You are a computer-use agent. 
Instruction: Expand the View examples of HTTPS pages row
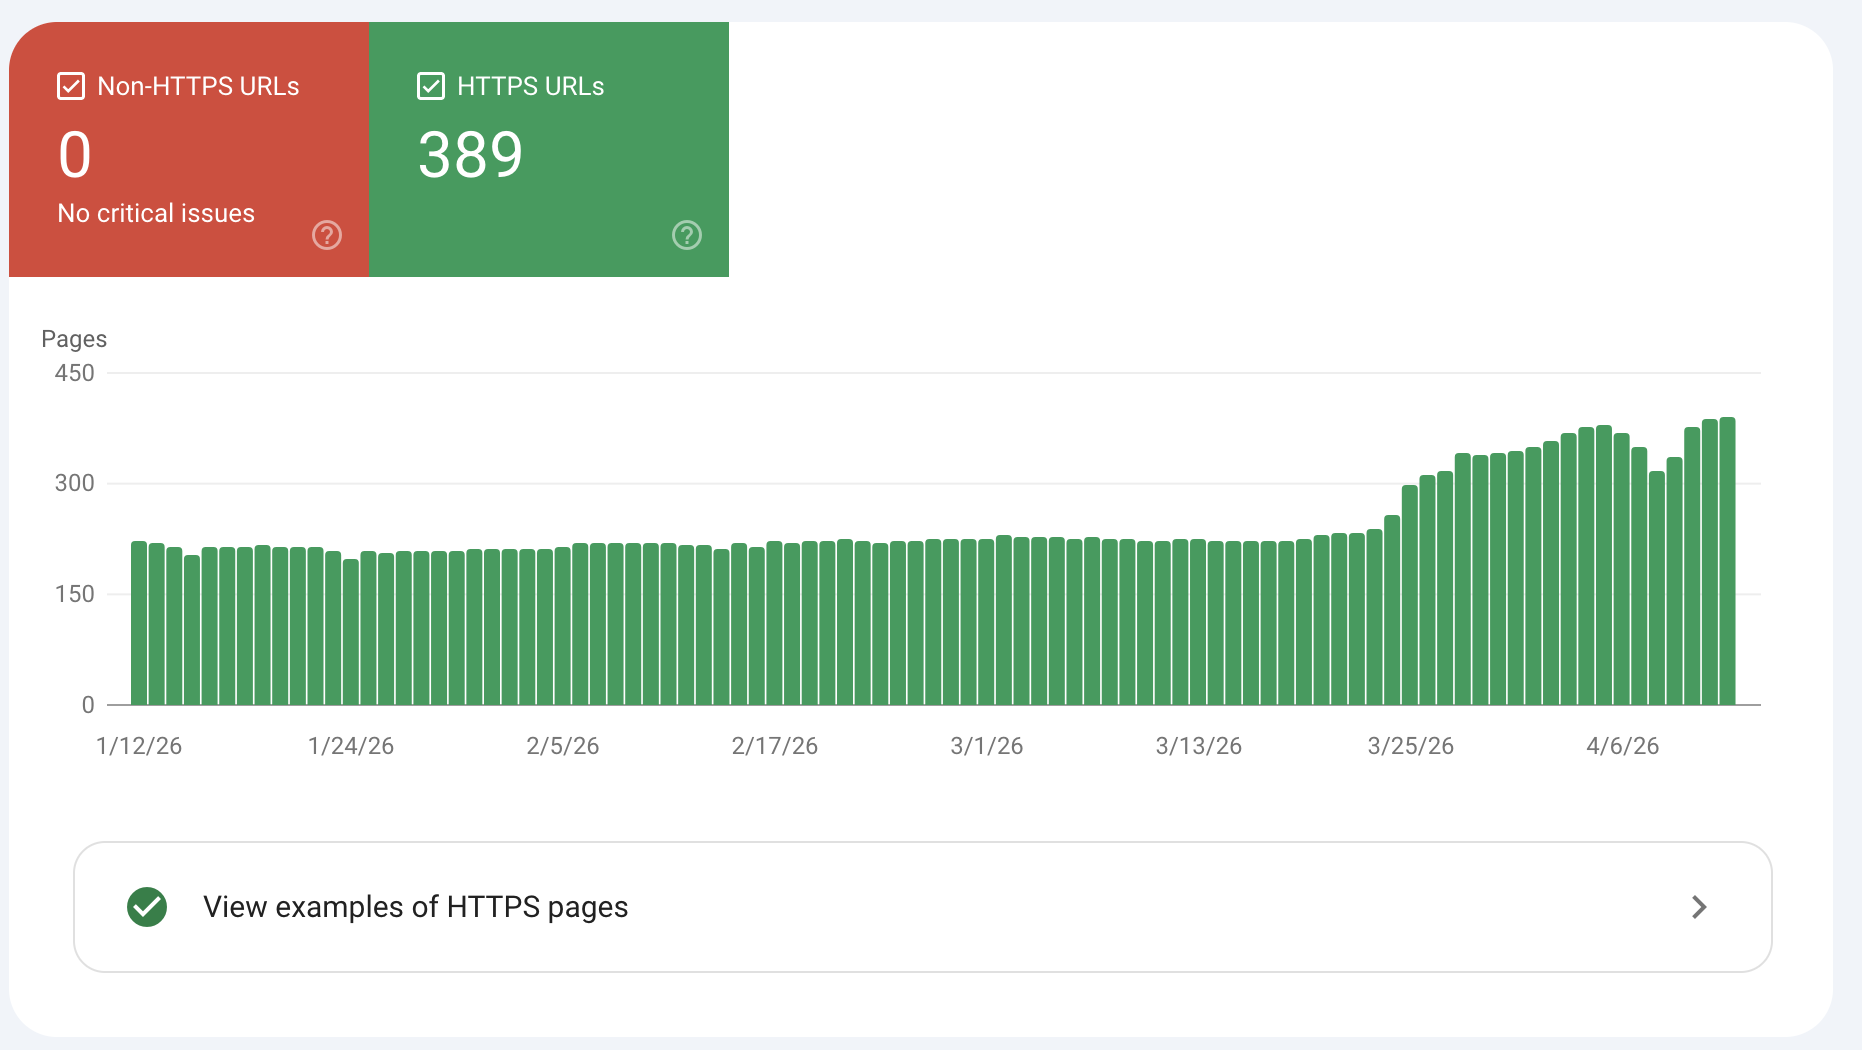click(920, 907)
